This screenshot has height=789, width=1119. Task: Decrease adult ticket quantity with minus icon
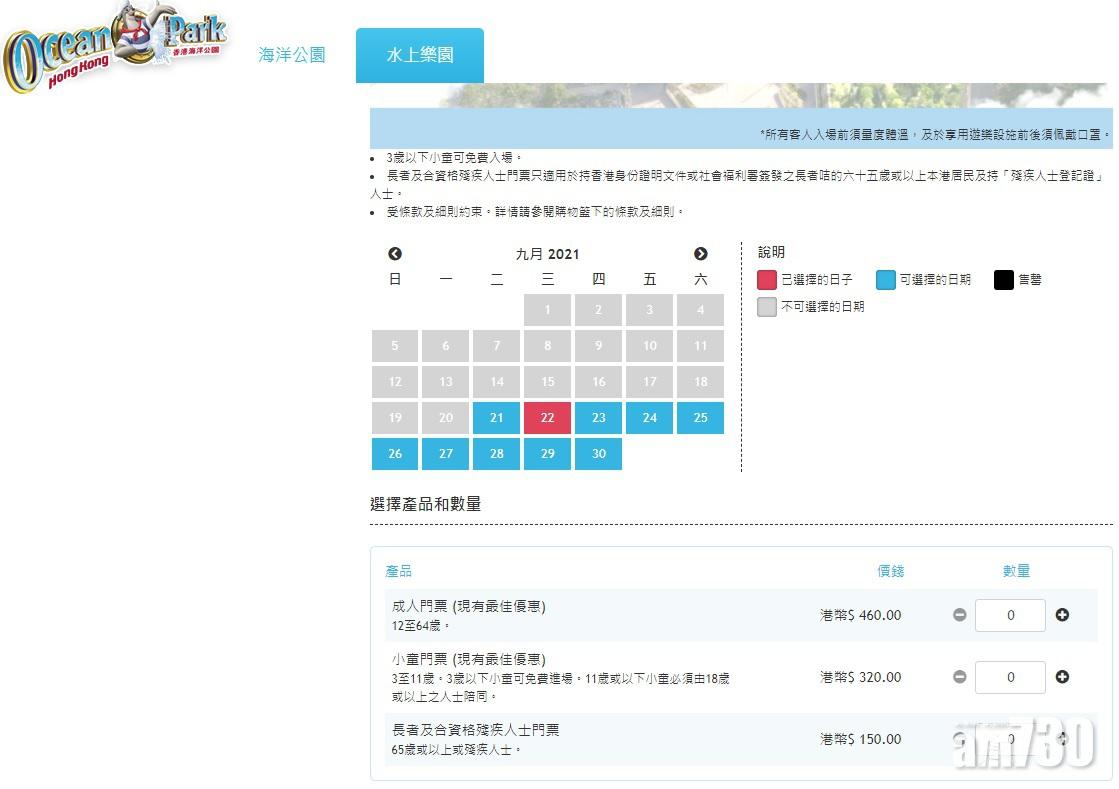coord(959,615)
